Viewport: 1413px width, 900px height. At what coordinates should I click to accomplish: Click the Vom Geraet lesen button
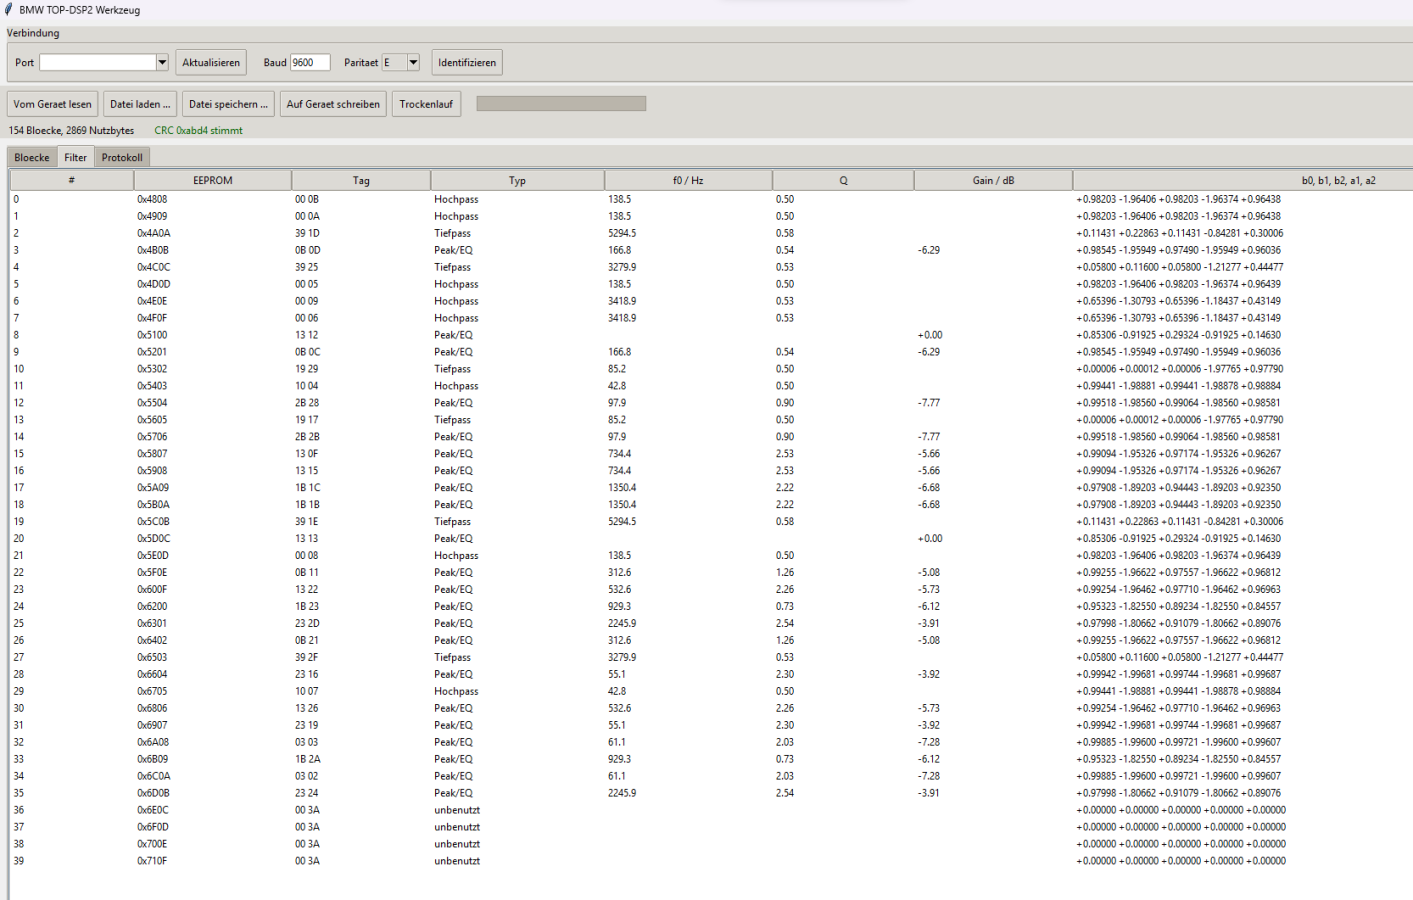click(x=52, y=104)
